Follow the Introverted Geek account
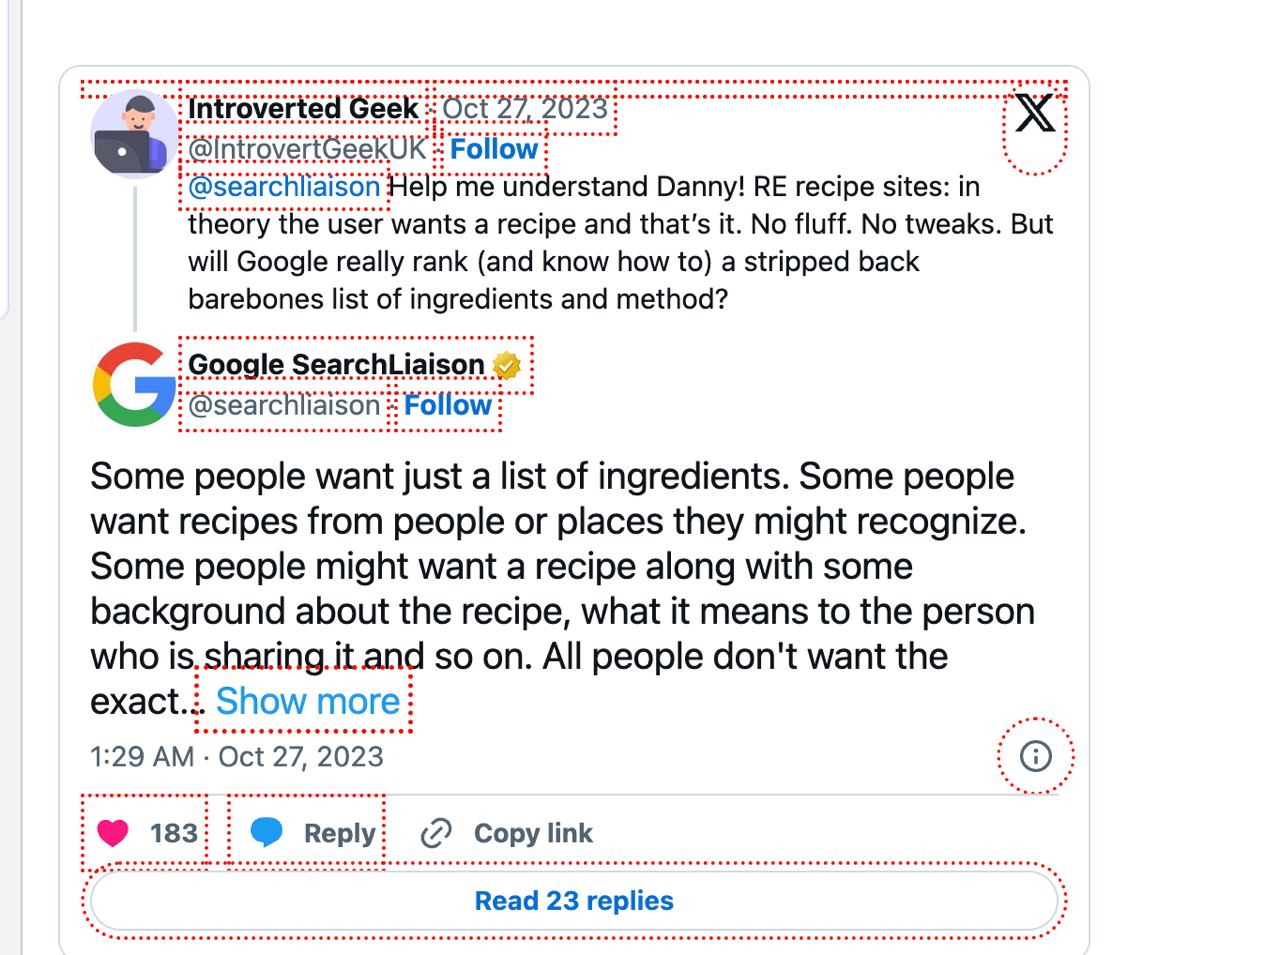Screen dimensions: 1280x955 click(494, 149)
